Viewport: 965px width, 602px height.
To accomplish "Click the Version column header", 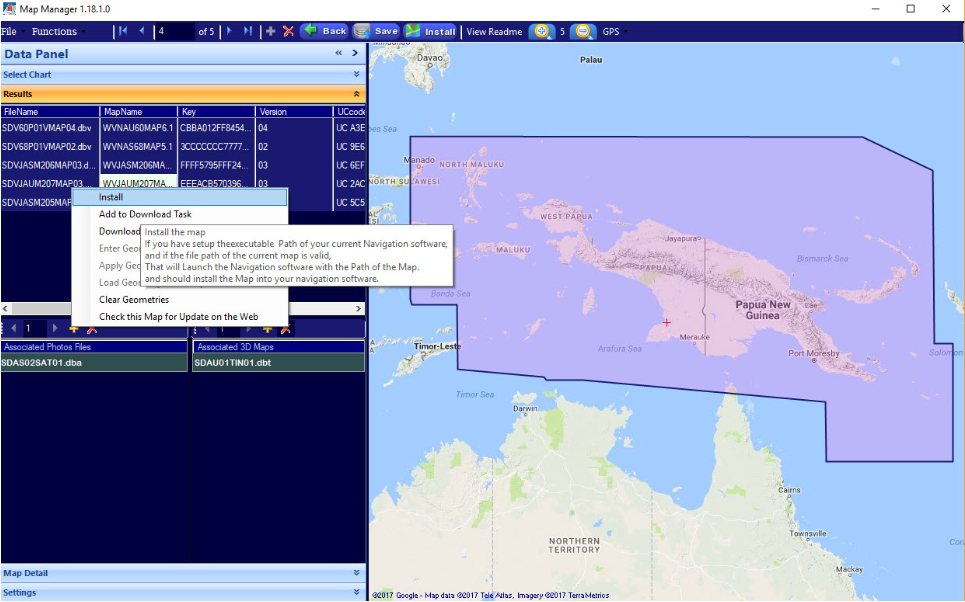I will pos(294,111).
